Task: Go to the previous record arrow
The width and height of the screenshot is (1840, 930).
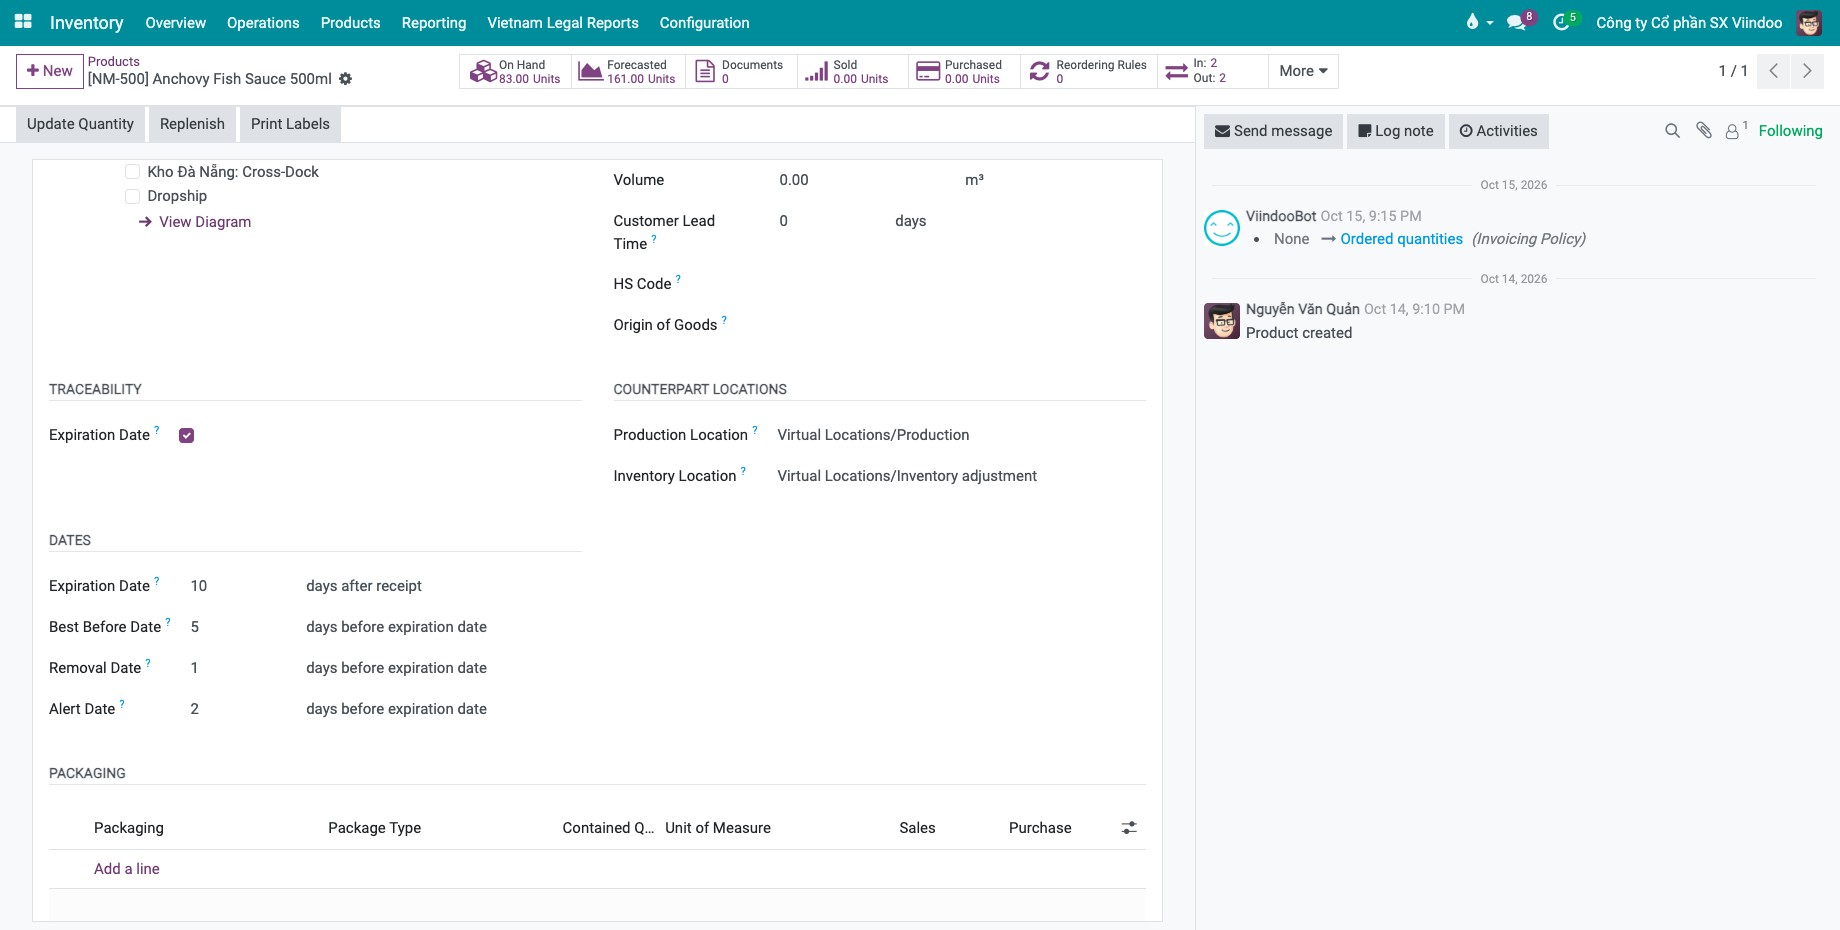Action: click(1773, 71)
